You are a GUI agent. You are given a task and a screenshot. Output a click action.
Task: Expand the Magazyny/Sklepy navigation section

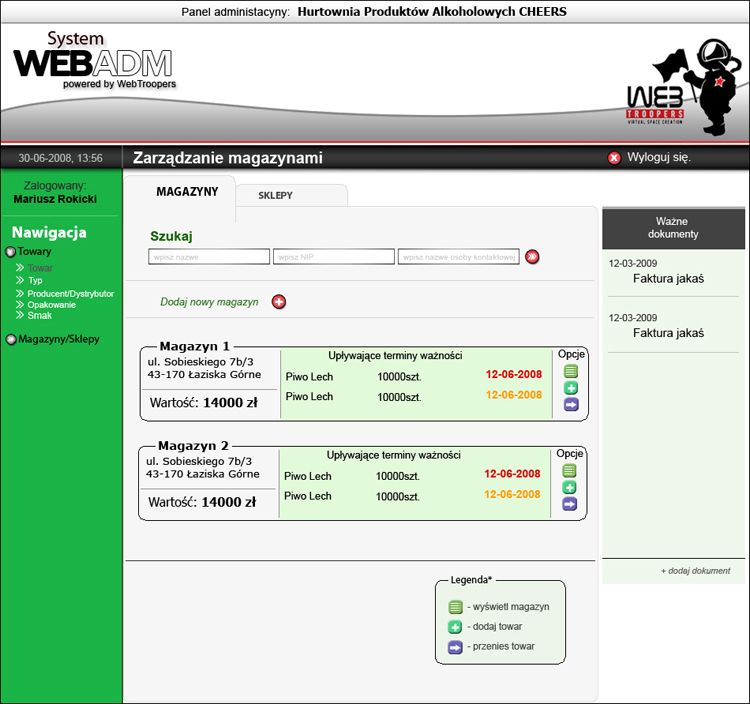pos(11,339)
